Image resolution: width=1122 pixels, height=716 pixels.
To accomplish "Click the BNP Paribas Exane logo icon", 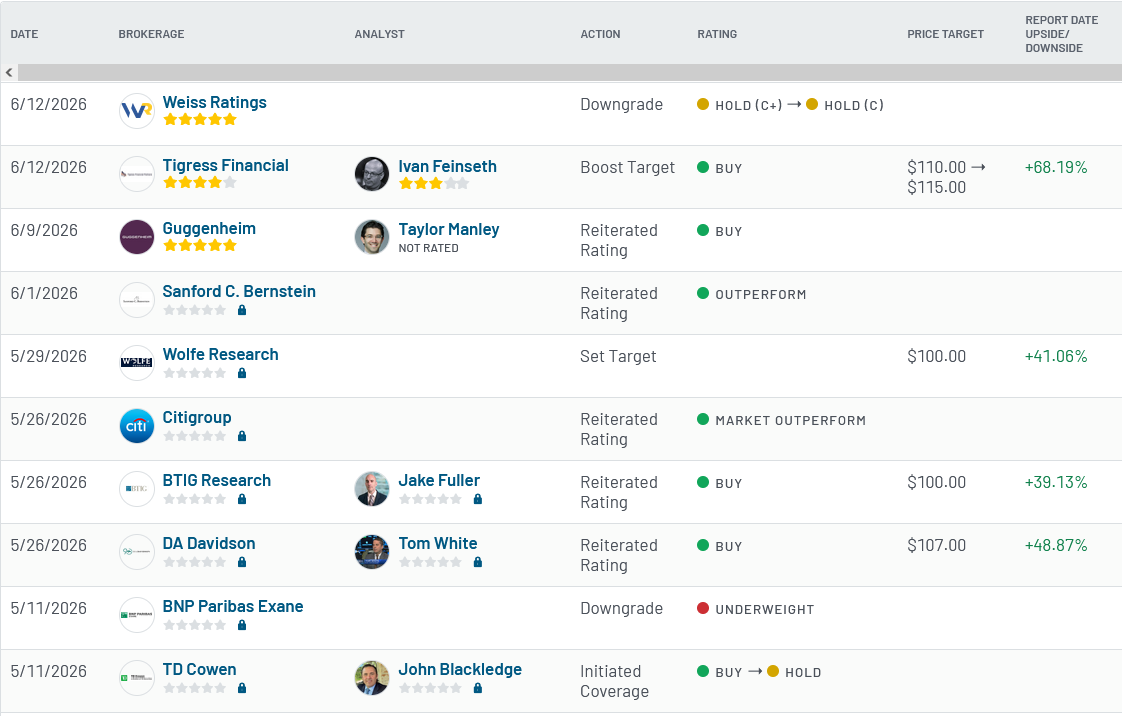I will pos(137,614).
